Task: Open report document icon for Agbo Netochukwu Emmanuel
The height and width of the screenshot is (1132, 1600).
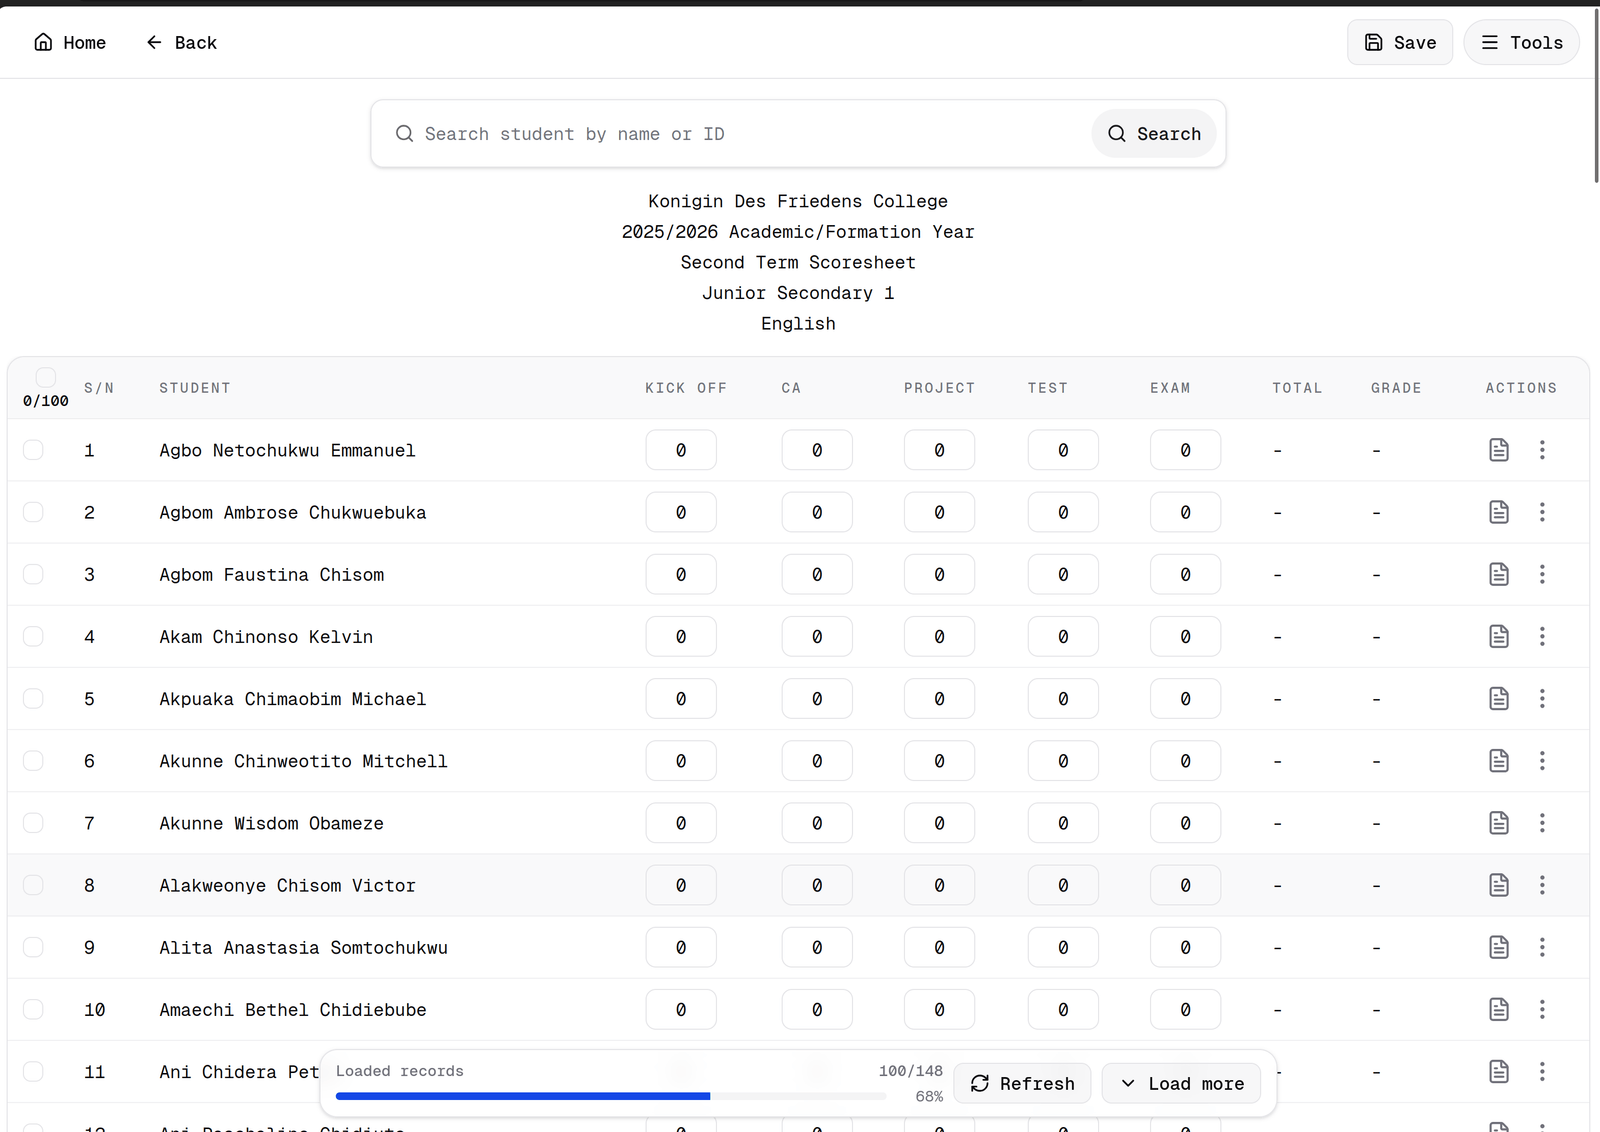Action: 1498,450
